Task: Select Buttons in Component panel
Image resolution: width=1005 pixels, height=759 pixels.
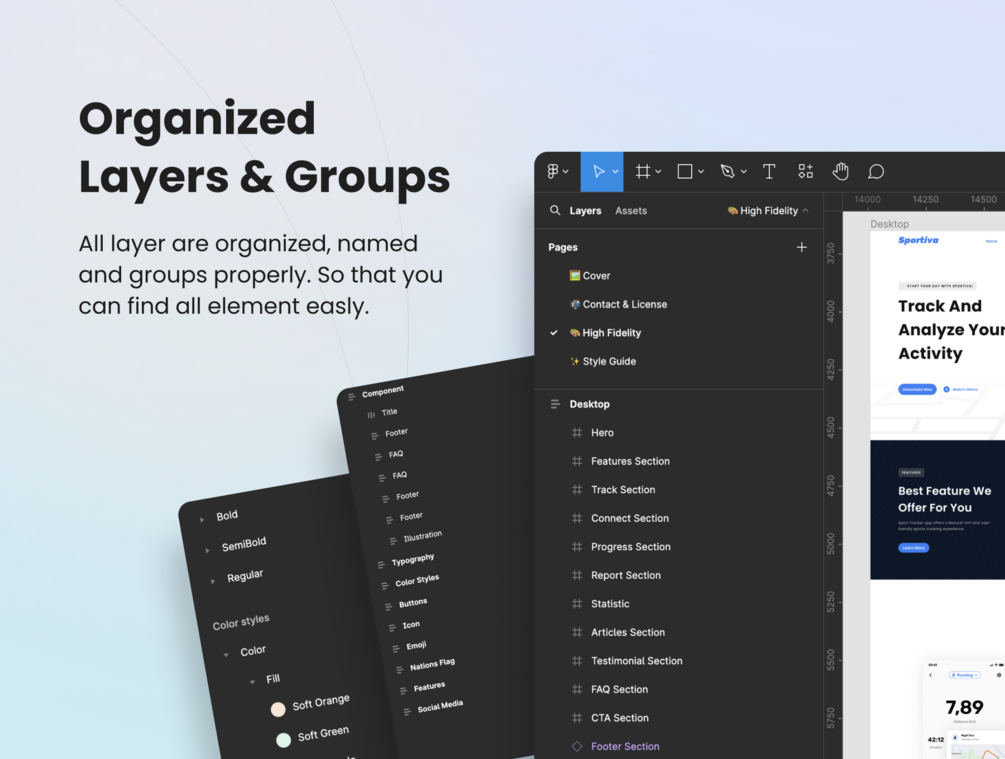Action: tap(413, 603)
